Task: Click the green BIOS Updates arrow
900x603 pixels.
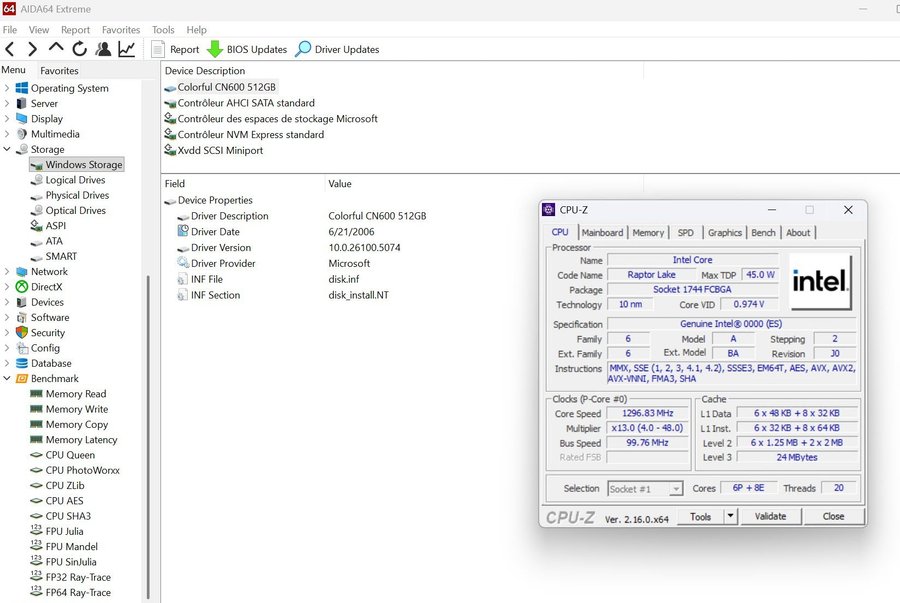Action: tap(215, 49)
